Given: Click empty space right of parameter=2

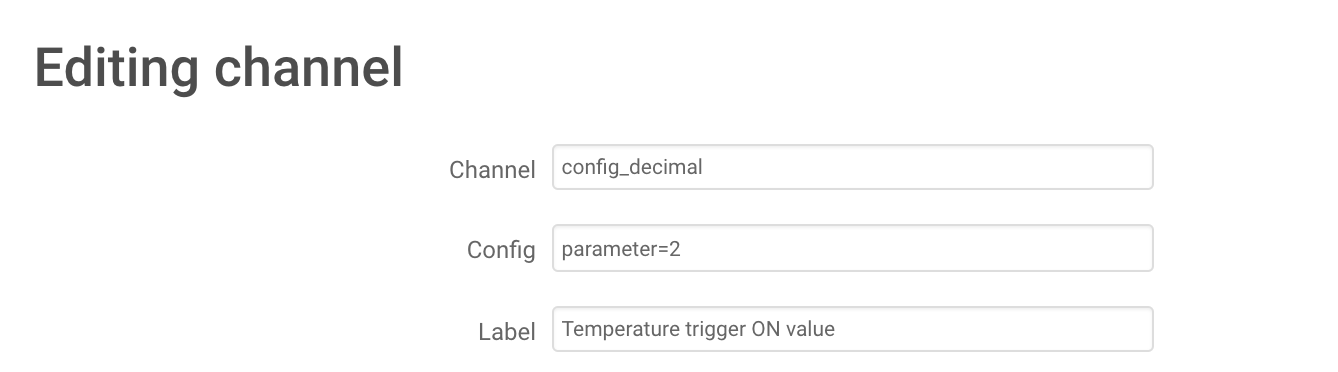Looking at the screenshot, I should point(915,248).
